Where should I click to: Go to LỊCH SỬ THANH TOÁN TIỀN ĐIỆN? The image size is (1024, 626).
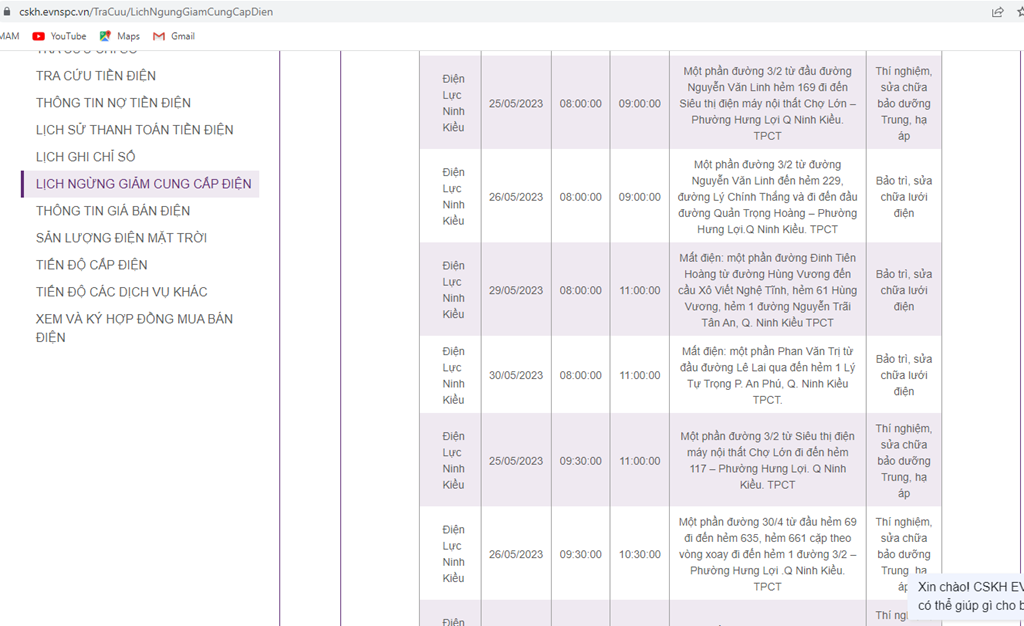pyautogui.click(x=134, y=130)
